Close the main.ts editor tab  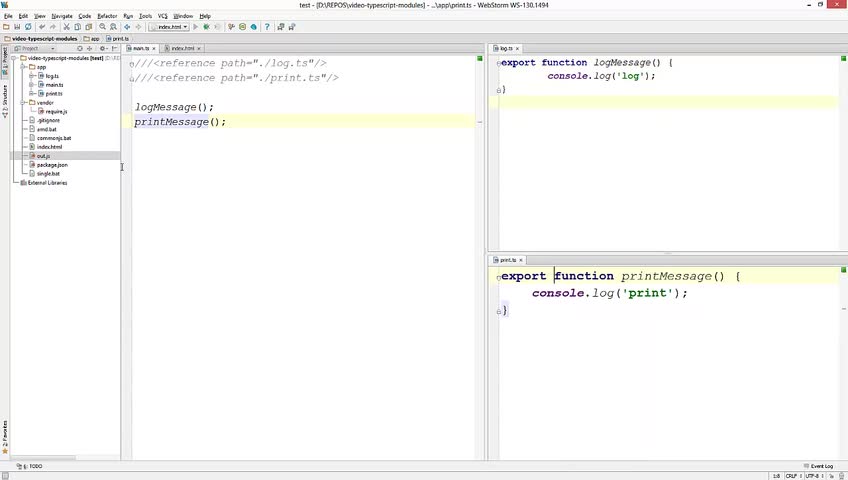(156, 48)
